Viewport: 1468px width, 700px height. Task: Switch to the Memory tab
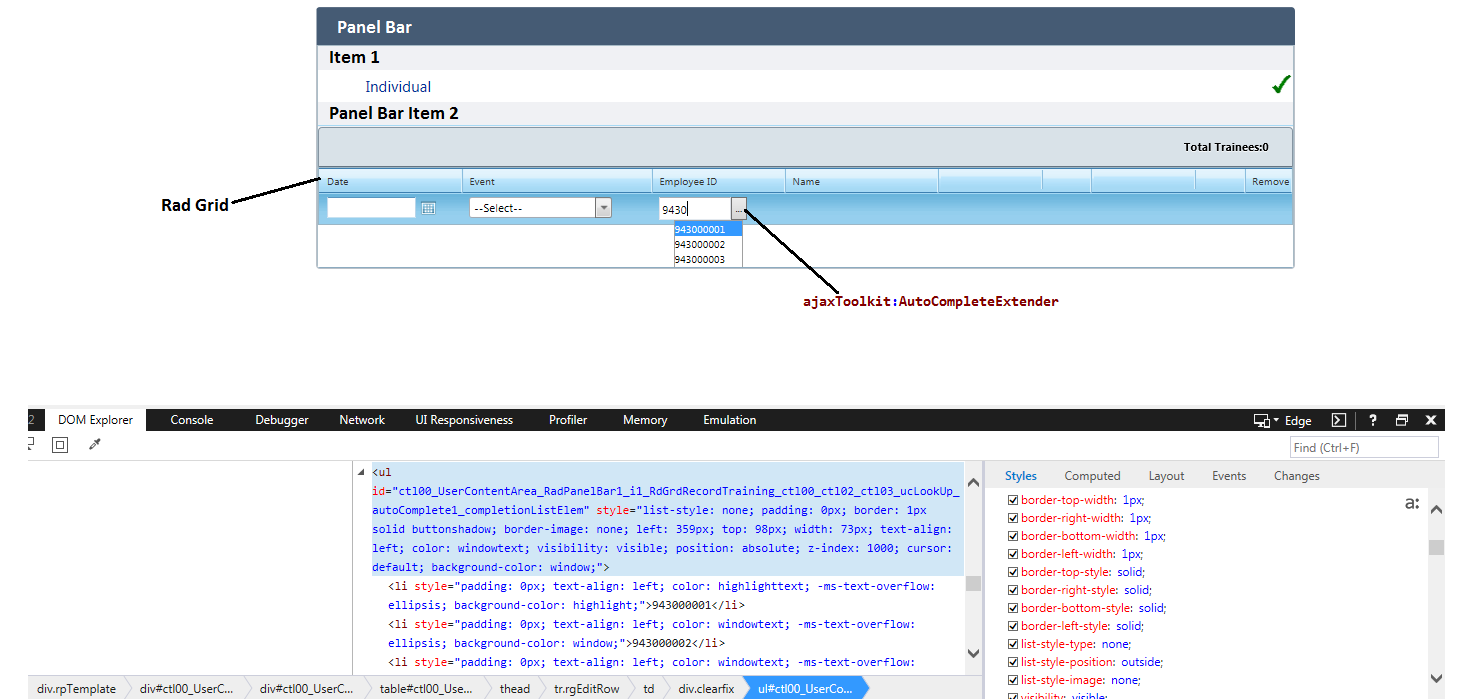tap(645, 420)
